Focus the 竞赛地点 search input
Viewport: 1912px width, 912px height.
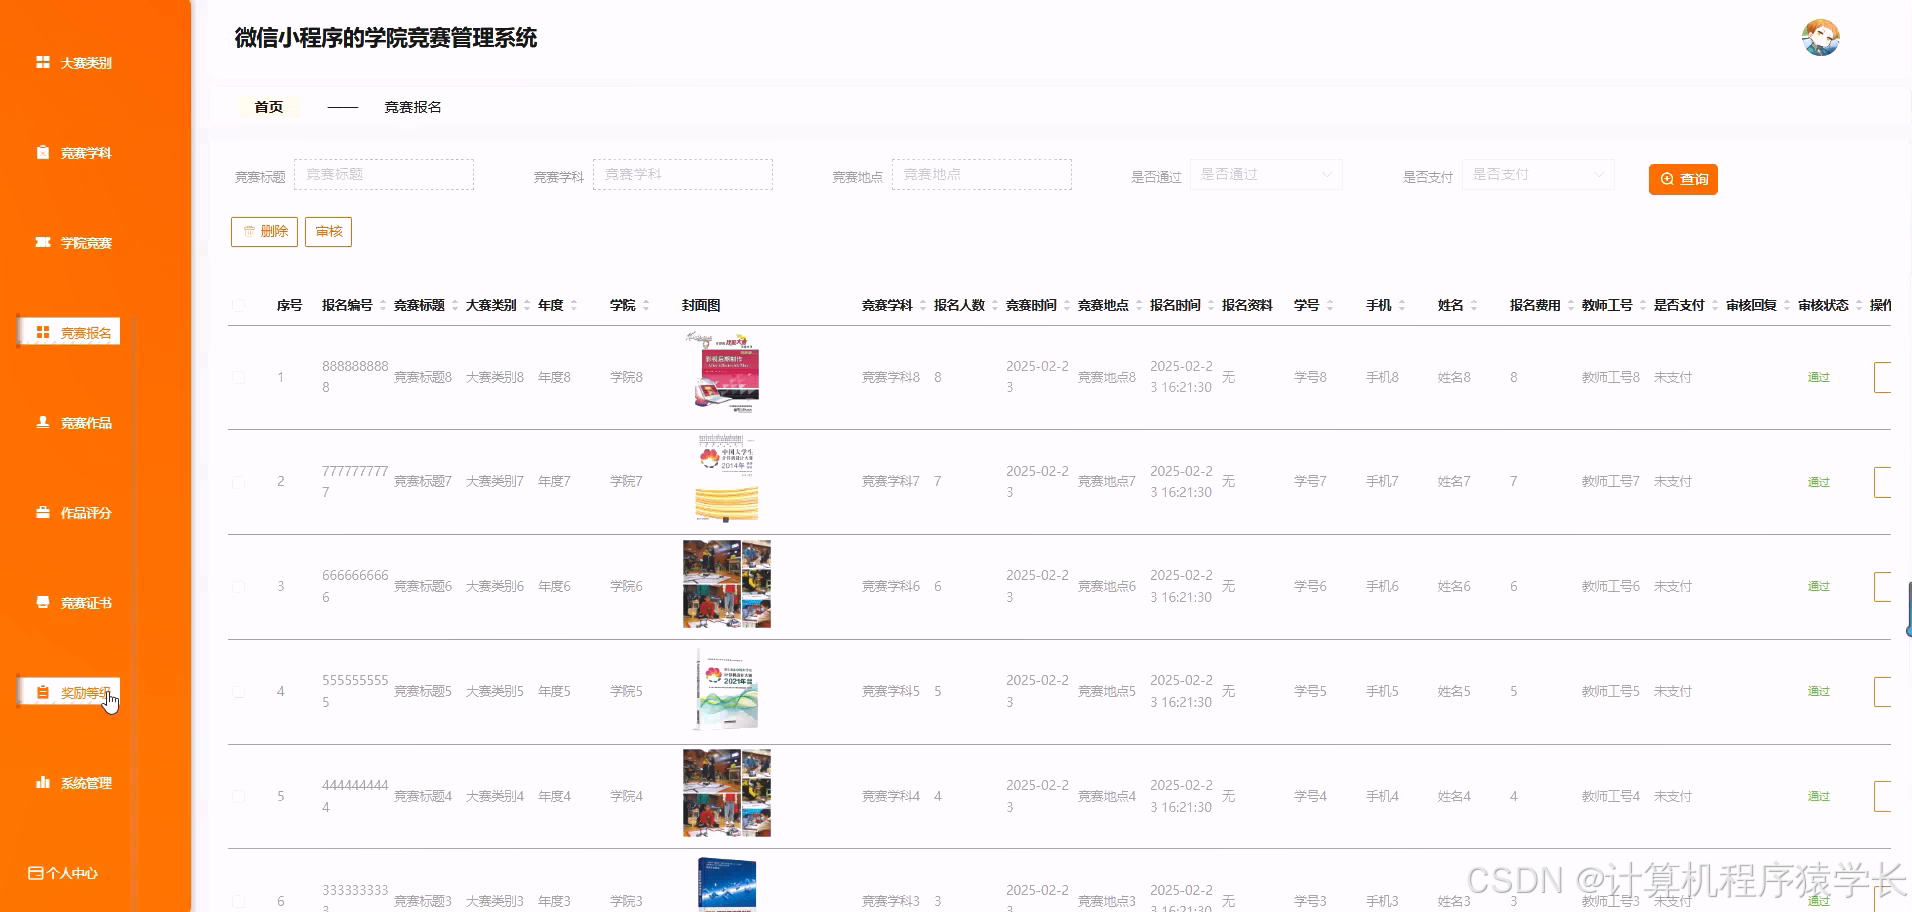pos(982,175)
